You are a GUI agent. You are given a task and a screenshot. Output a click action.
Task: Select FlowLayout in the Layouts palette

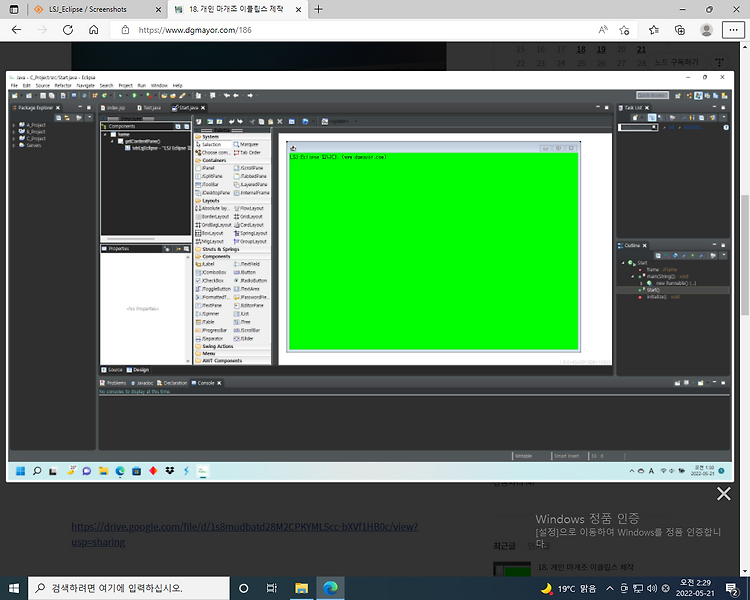click(249, 209)
